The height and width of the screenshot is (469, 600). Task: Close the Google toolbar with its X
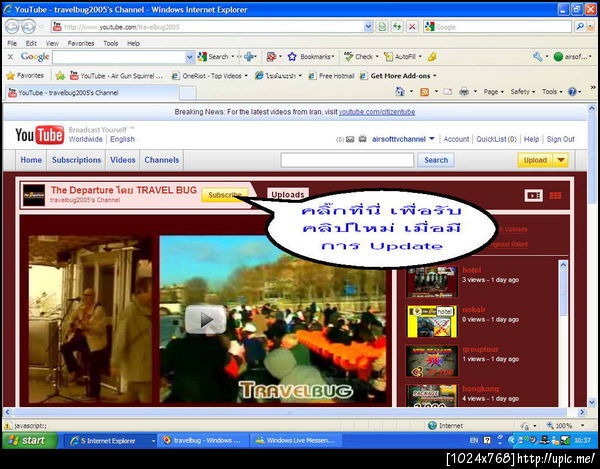tap(10, 57)
